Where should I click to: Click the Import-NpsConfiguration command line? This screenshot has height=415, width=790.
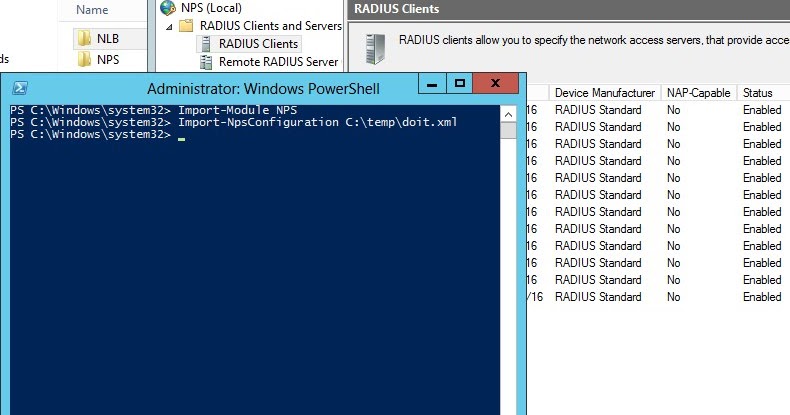tap(234, 122)
